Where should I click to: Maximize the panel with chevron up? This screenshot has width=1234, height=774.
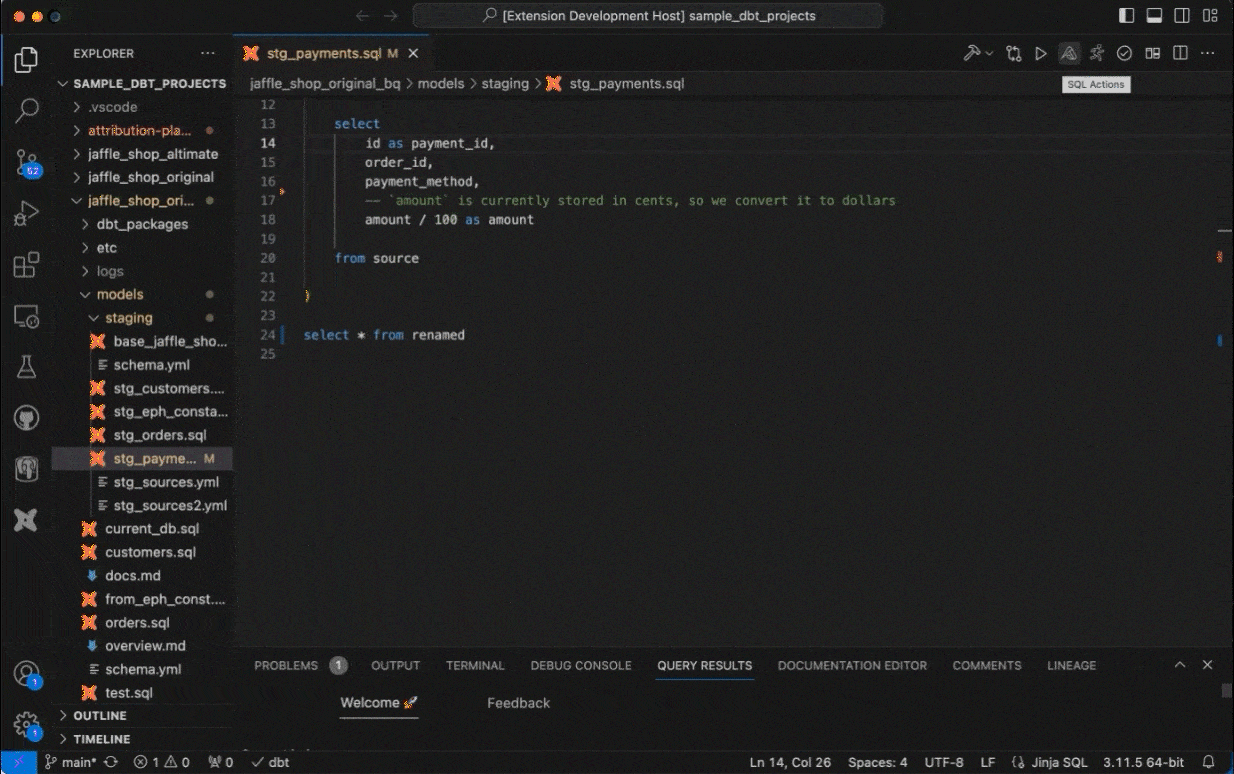pos(1180,665)
